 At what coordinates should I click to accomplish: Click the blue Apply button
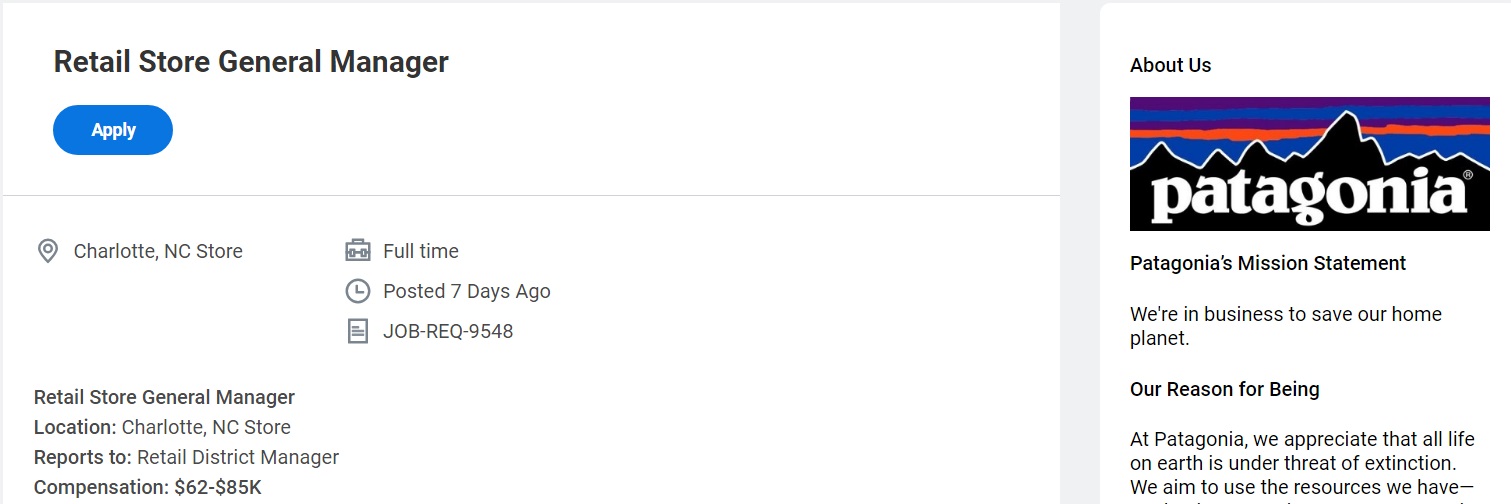[113, 130]
